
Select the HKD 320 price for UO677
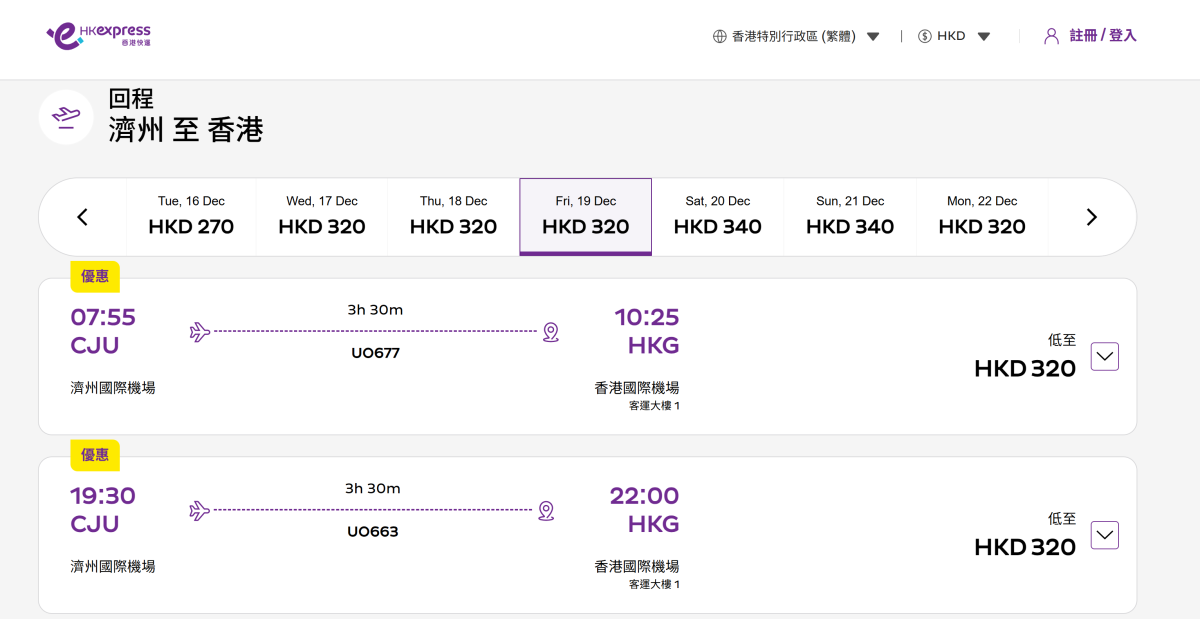point(1024,369)
